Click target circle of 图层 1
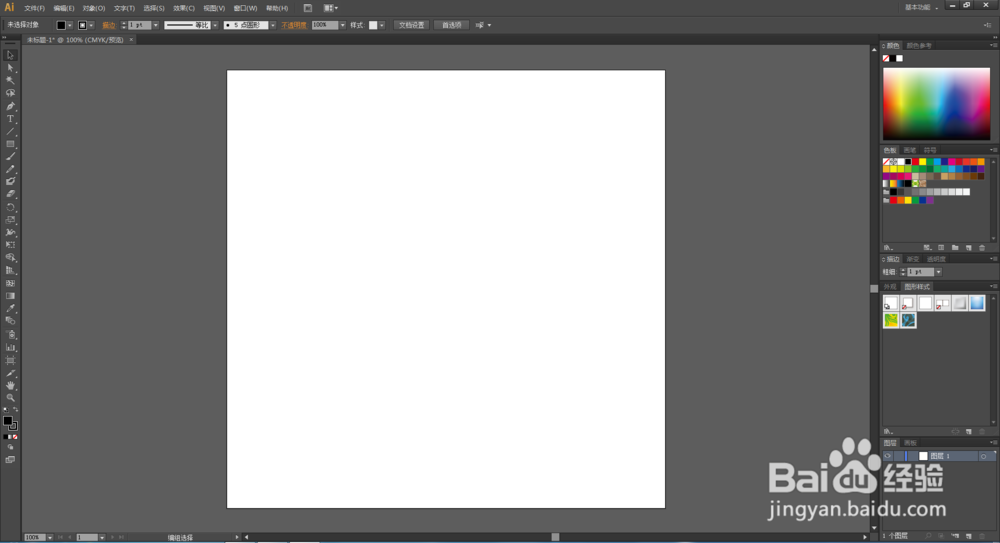Screen dimensions: 1000x543 pyautogui.click(x=983, y=456)
